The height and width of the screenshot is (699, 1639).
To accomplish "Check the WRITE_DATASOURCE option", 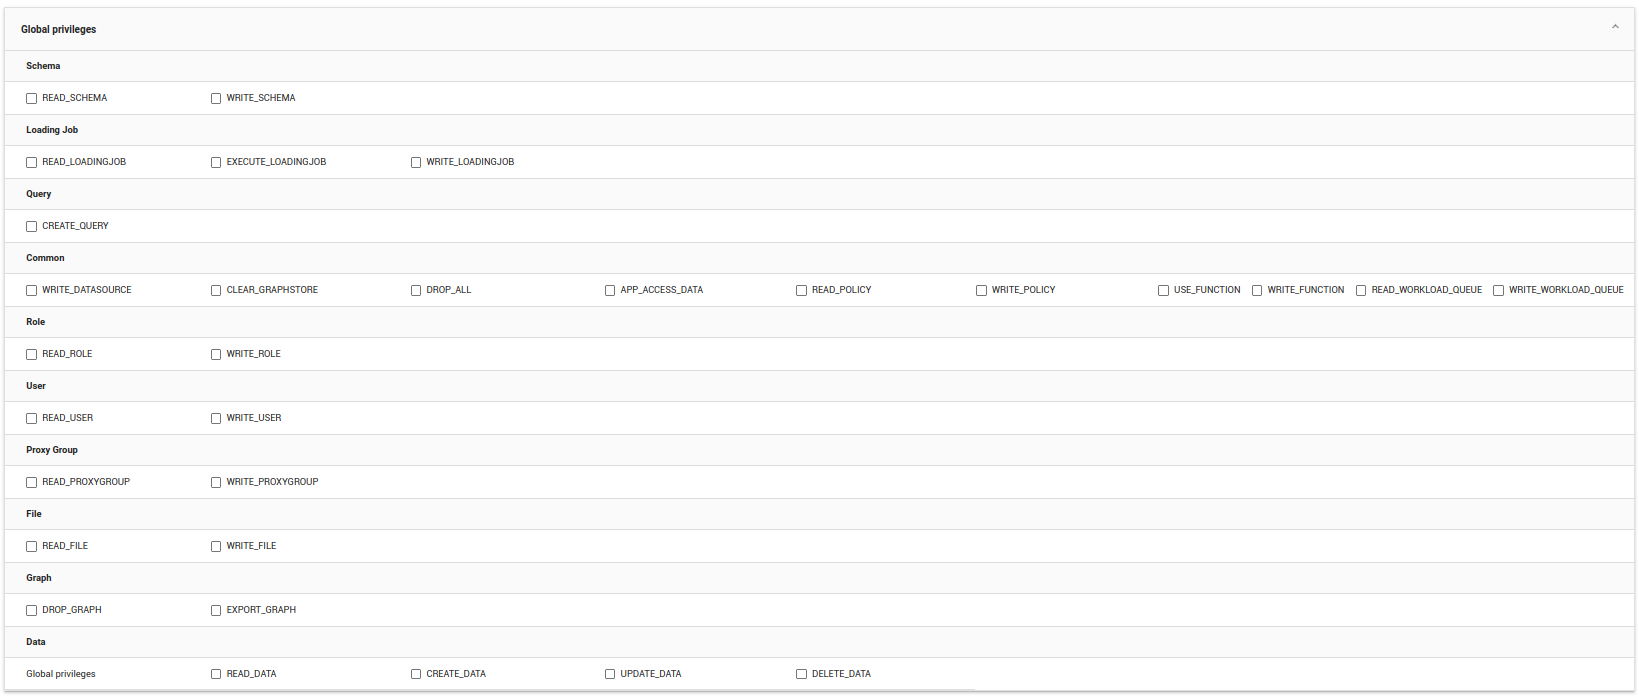I will click(x=32, y=291).
